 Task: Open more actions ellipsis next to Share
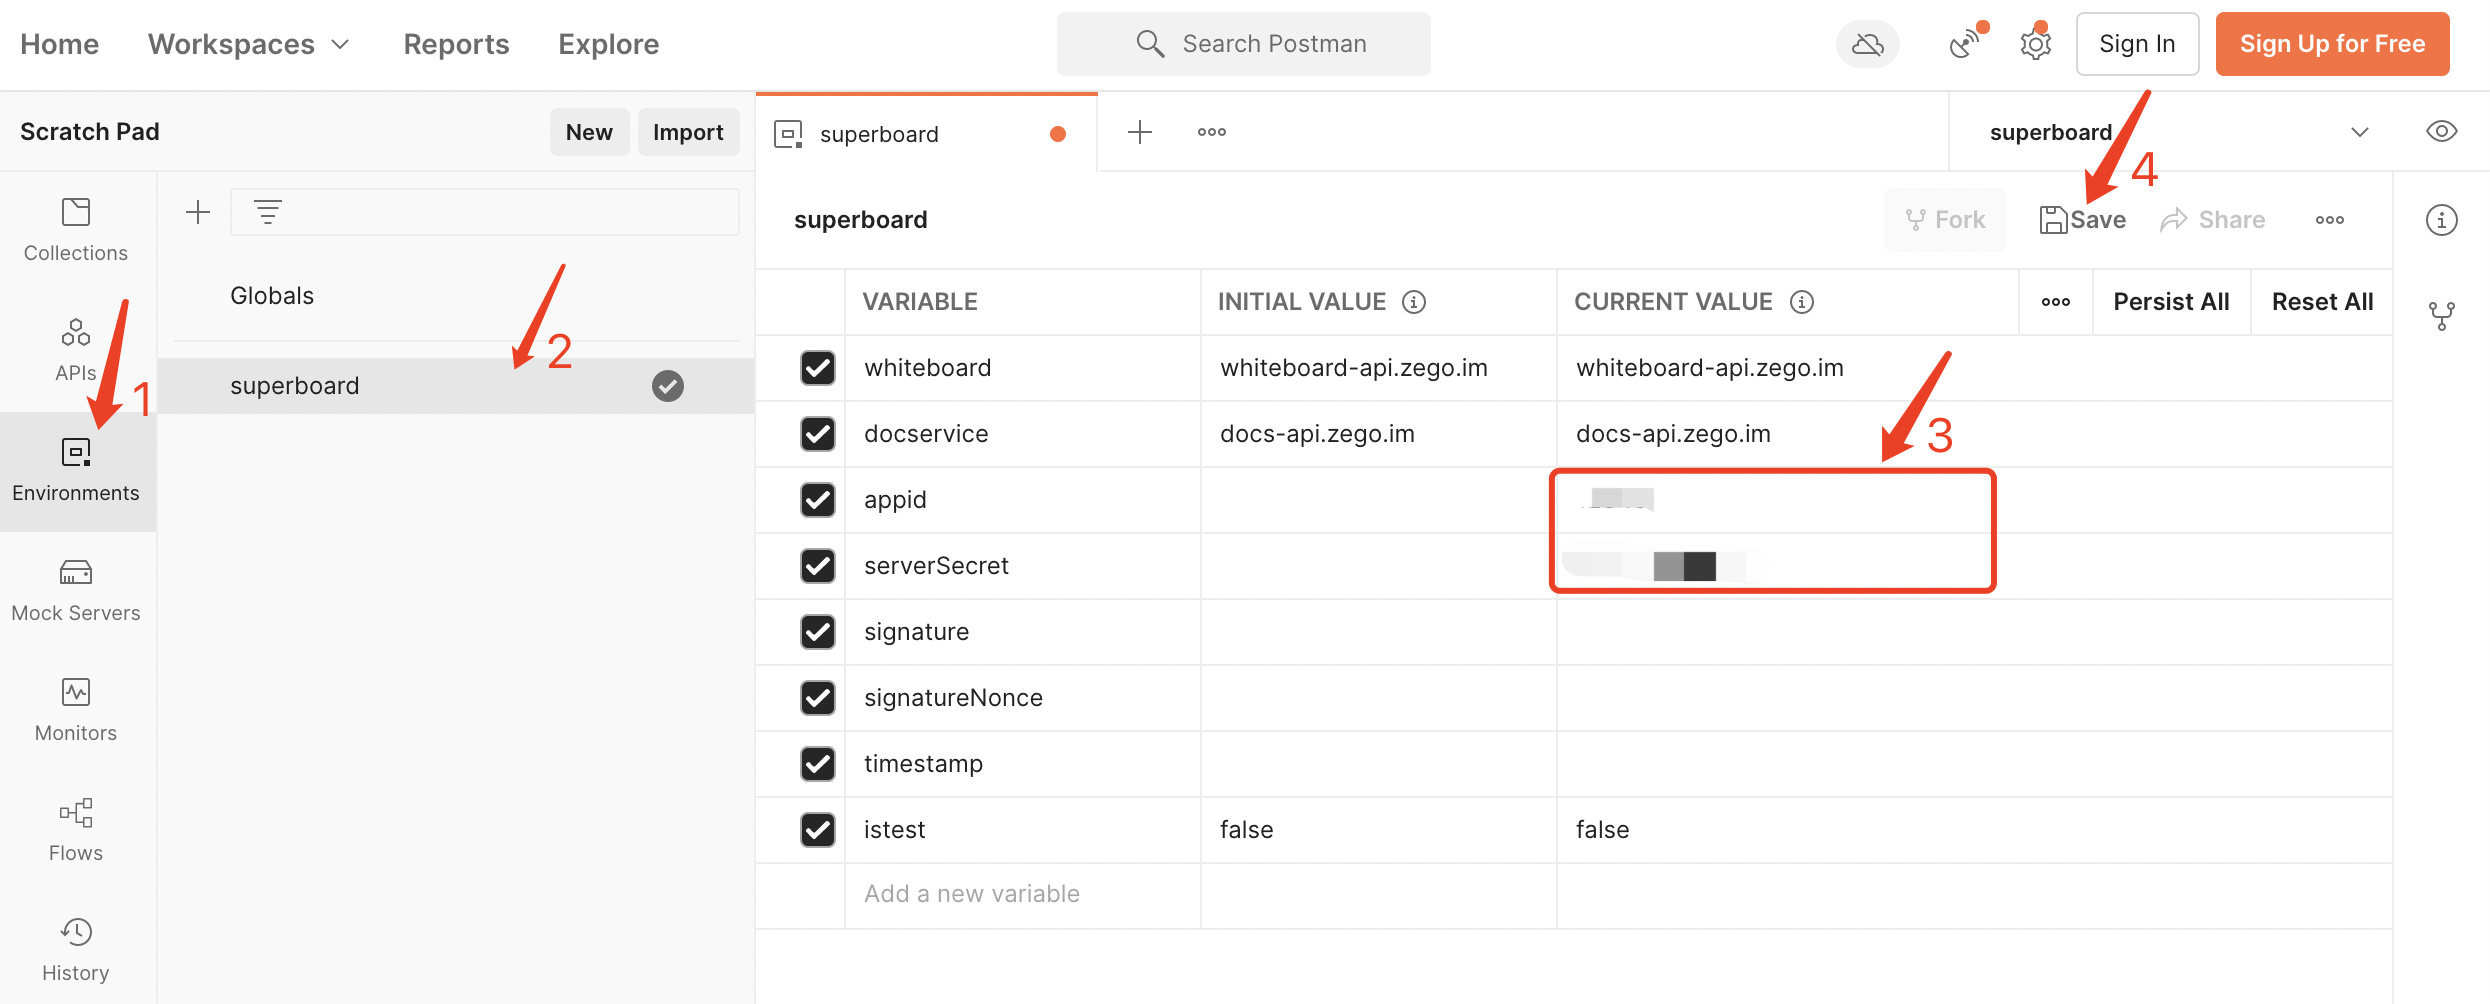(x=2330, y=220)
